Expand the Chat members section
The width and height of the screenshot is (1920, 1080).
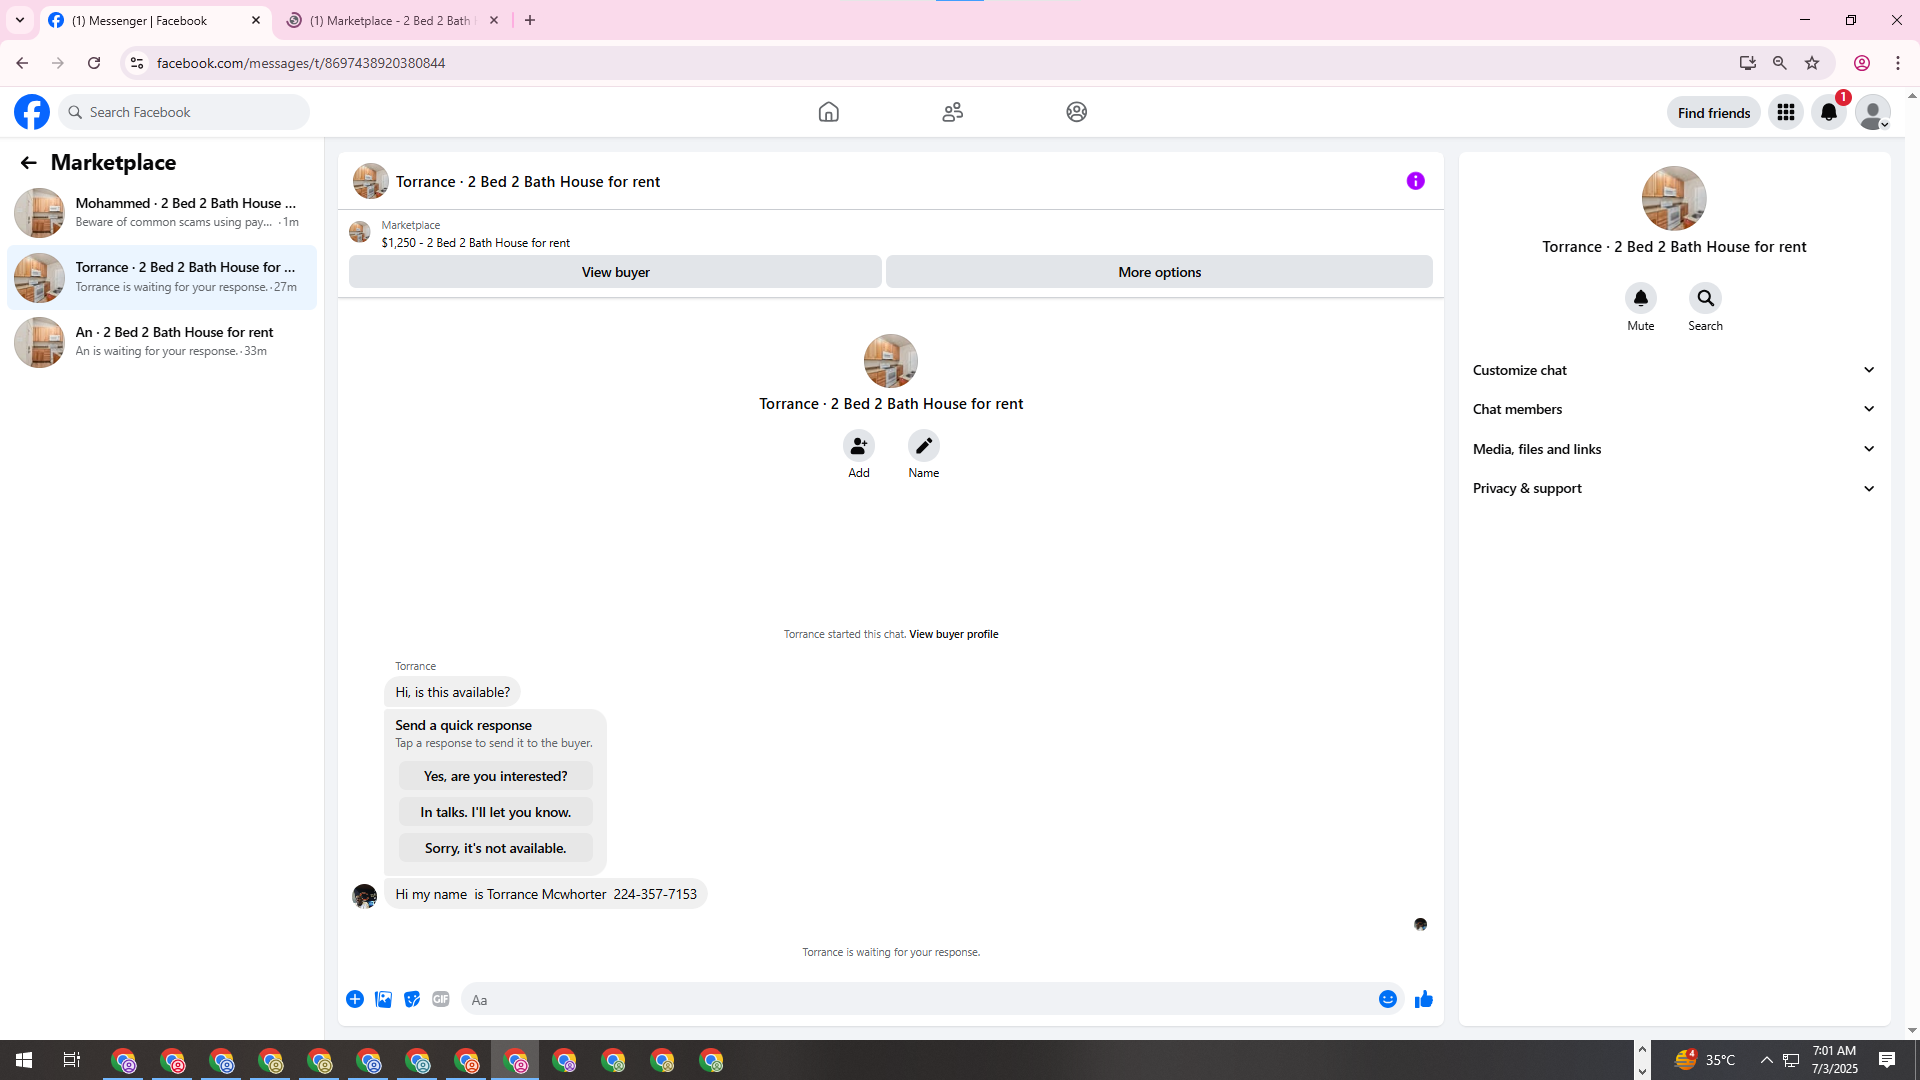[x=1673, y=409]
